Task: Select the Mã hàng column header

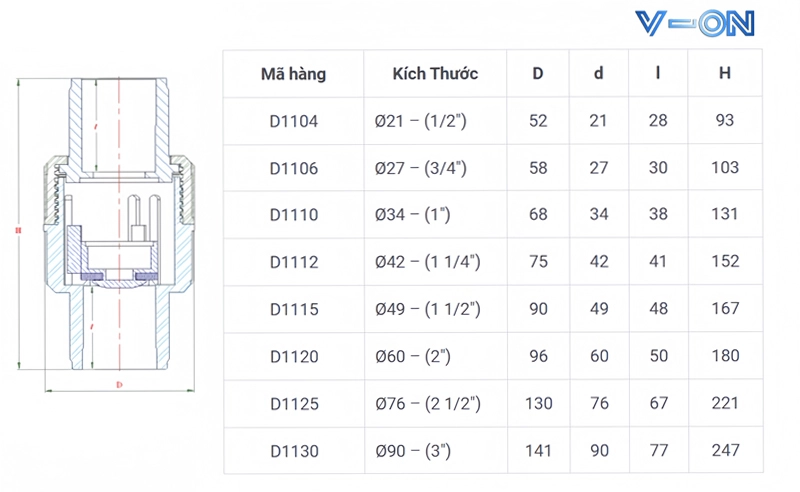Action: point(293,74)
